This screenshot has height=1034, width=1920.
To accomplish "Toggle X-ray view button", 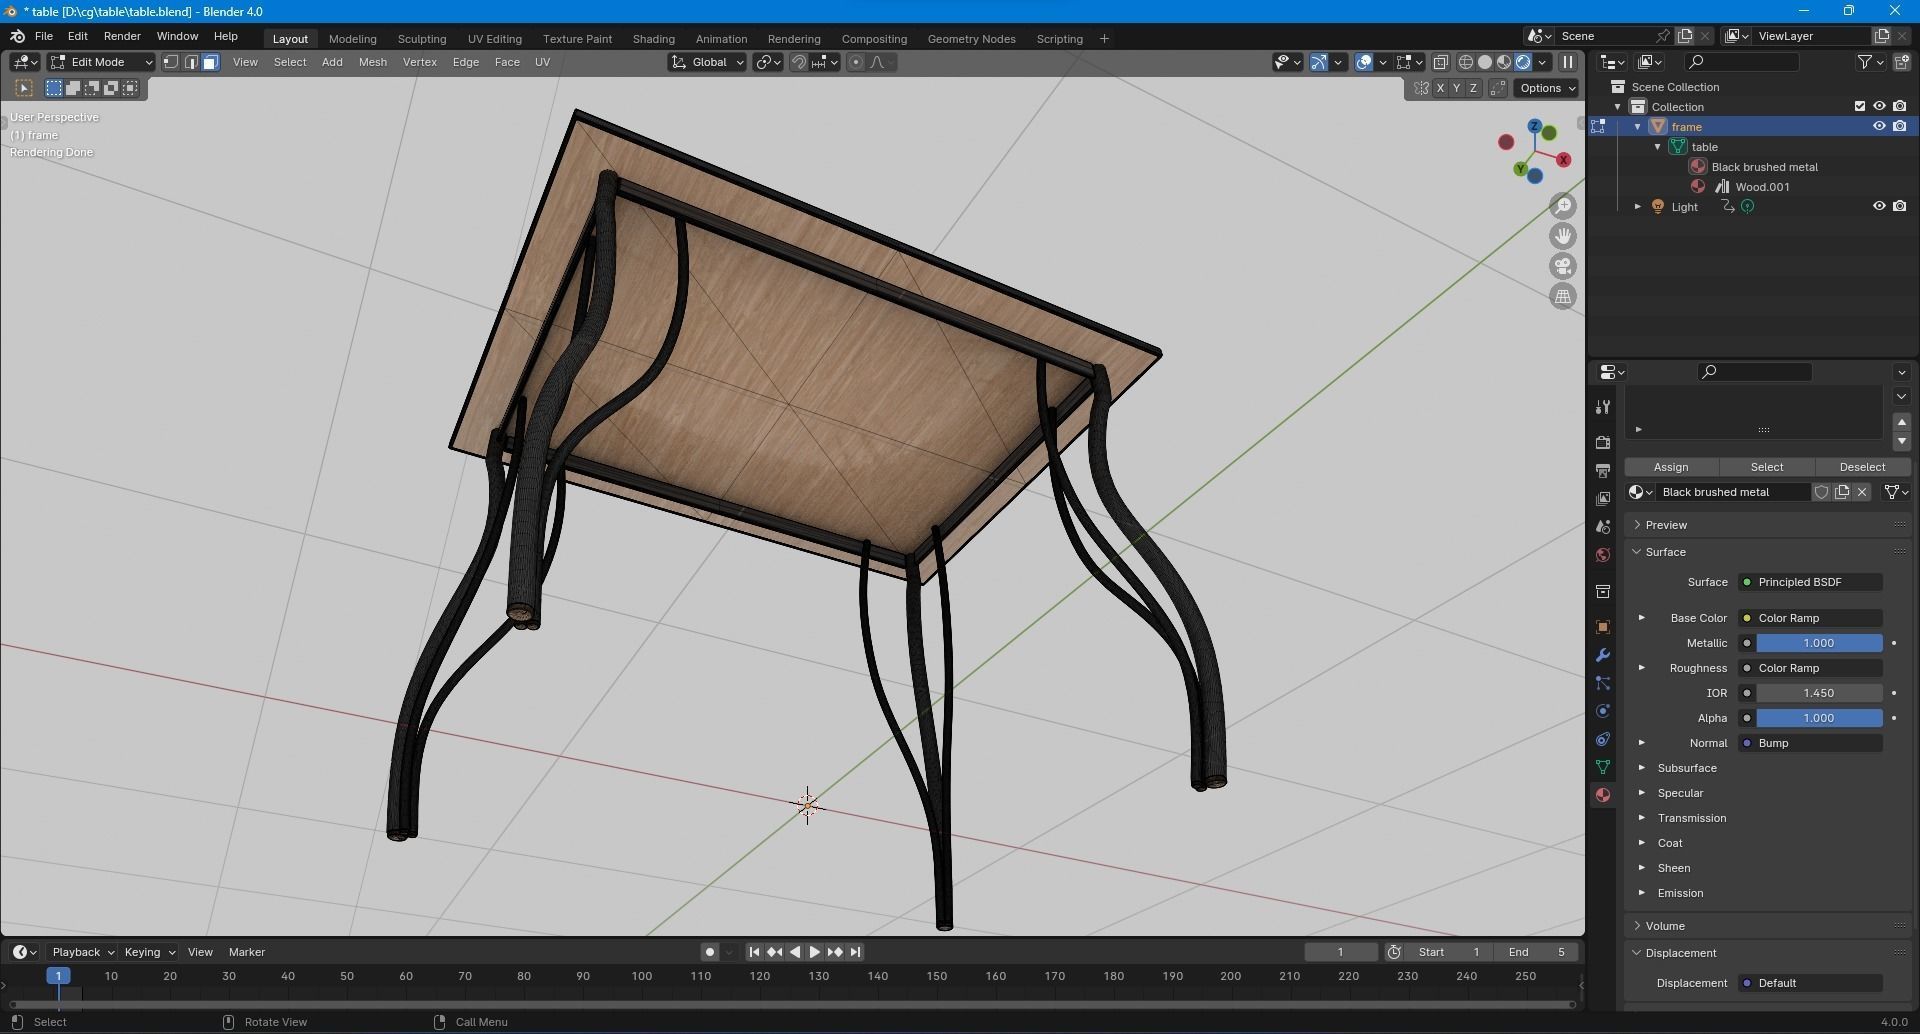I will click(x=1441, y=62).
